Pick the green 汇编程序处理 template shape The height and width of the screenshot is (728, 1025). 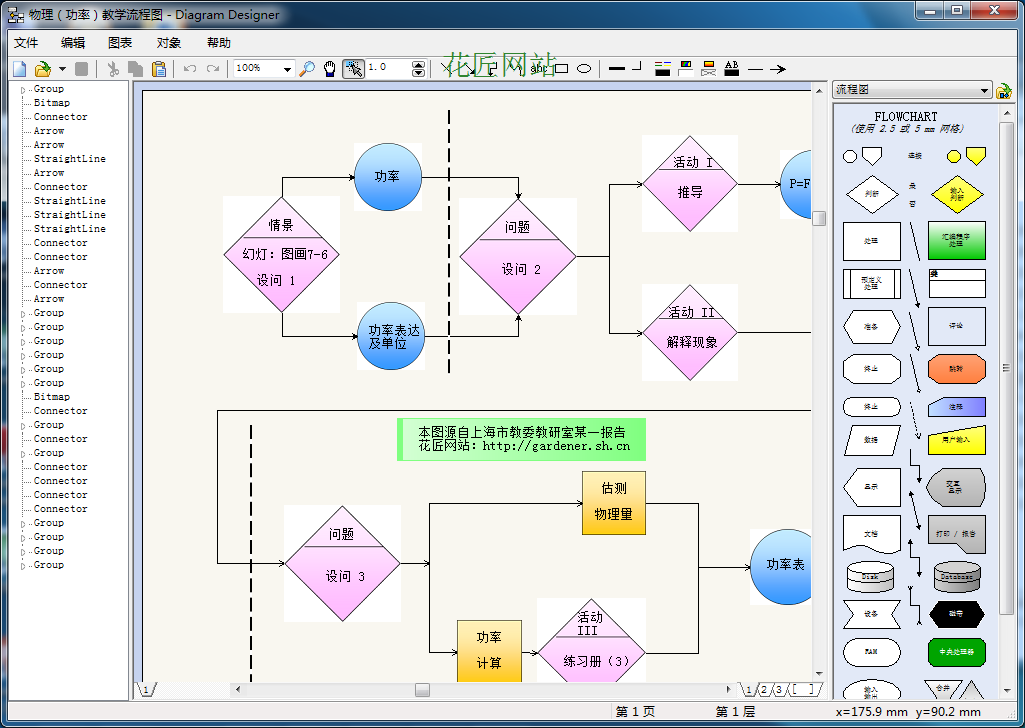click(956, 241)
